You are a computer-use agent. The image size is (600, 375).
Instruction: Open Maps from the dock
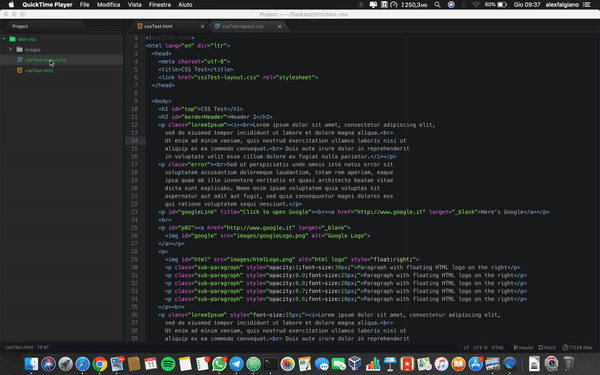tap(424, 364)
